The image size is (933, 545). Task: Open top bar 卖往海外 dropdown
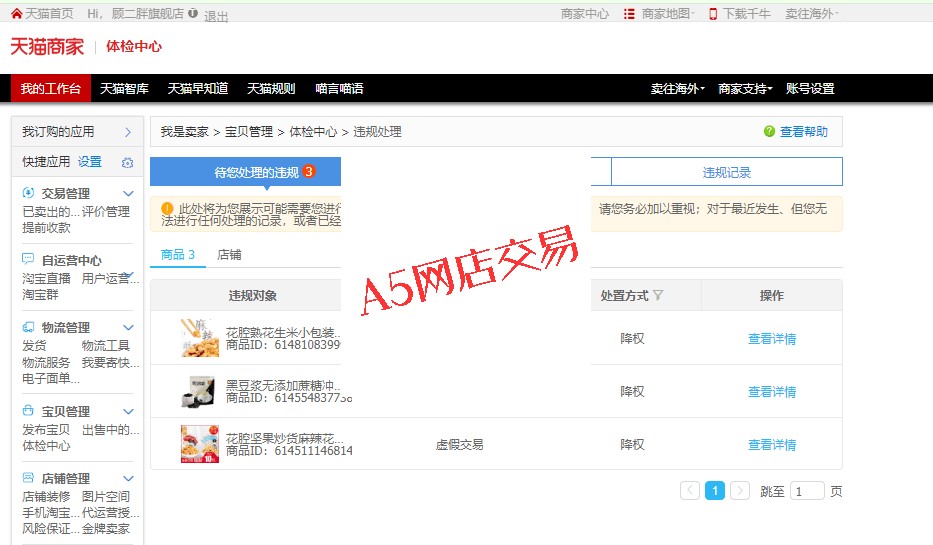[812, 14]
